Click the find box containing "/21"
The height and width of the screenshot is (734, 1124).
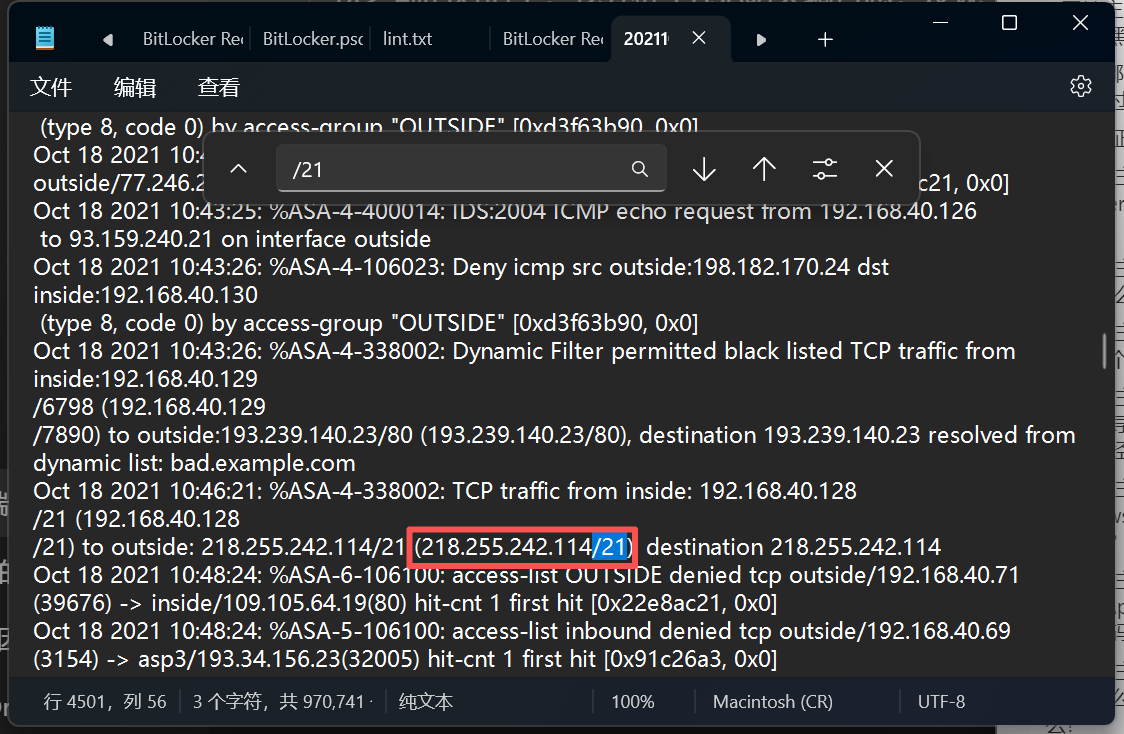point(455,169)
